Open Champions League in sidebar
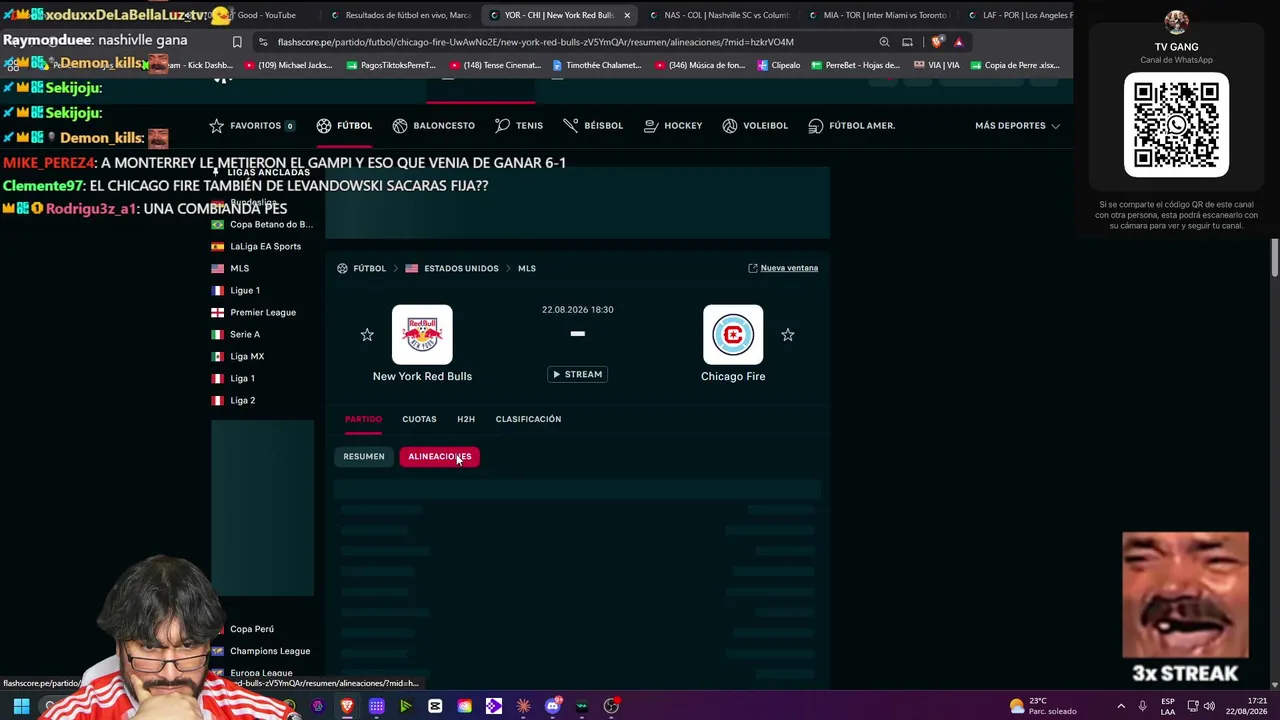Image resolution: width=1280 pixels, height=720 pixels. [x=261, y=651]
